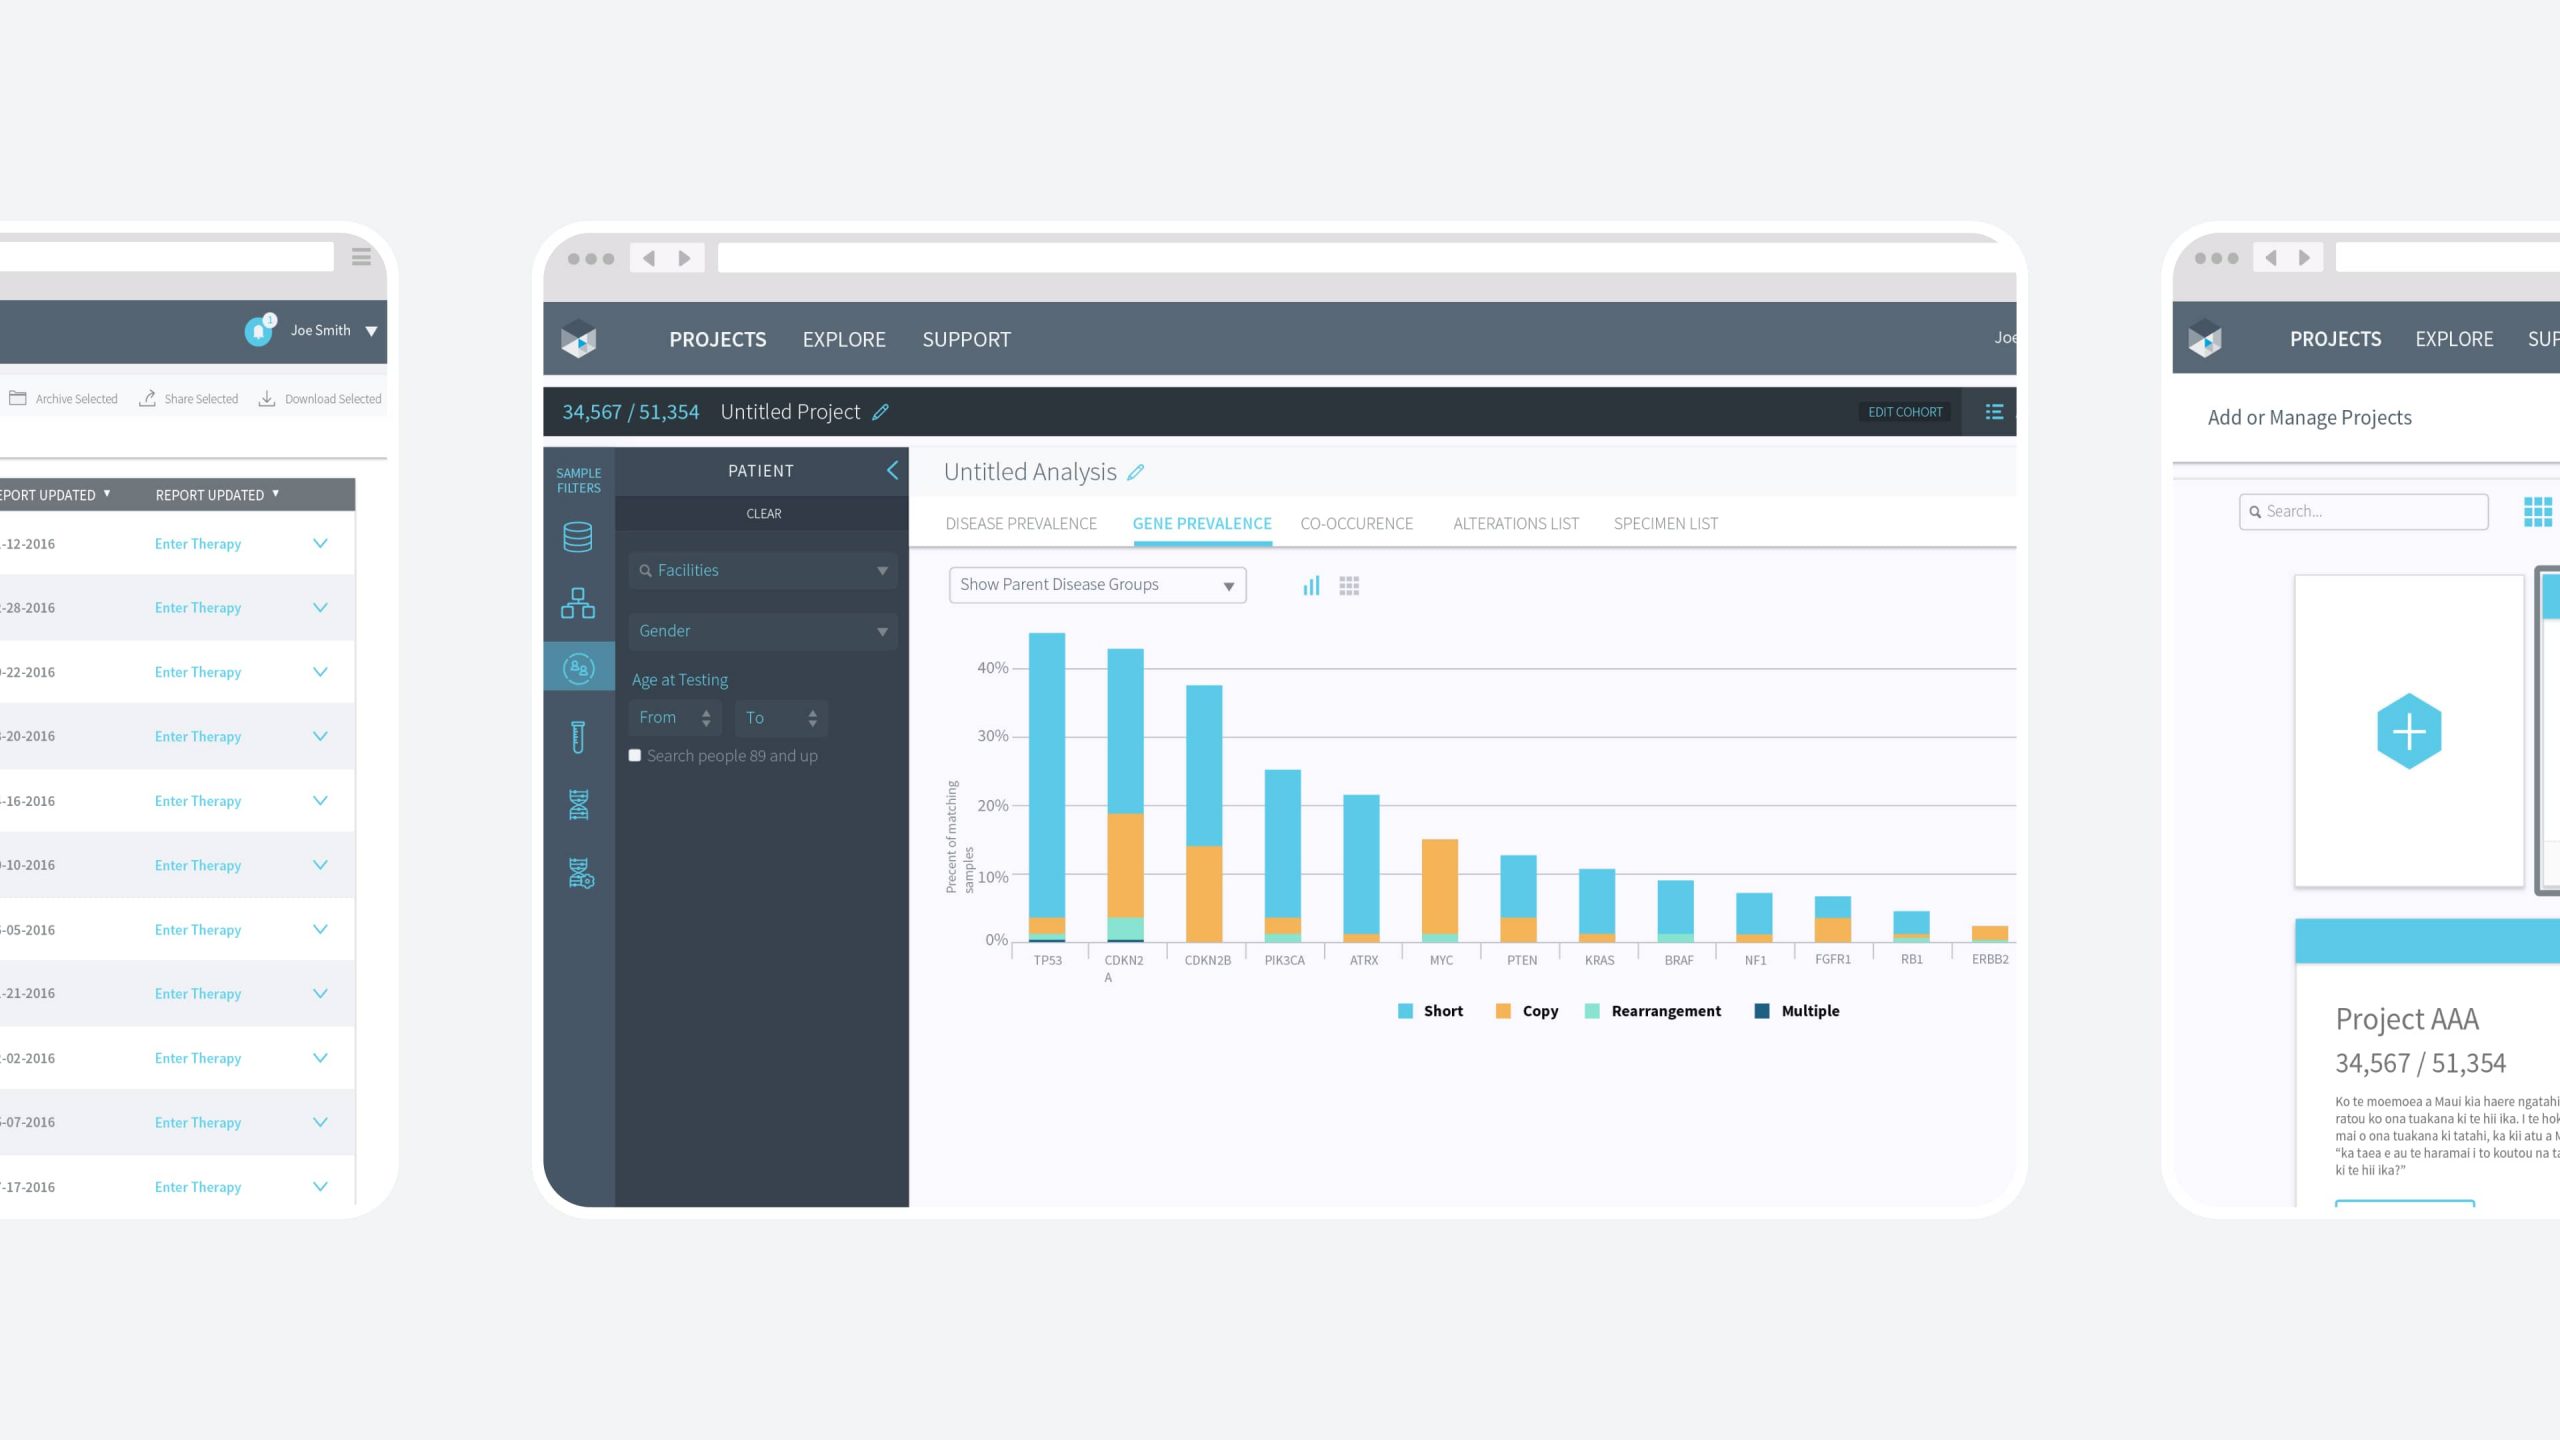
Task: Click the notification bell icon
Action: click(x=258, y=330)
